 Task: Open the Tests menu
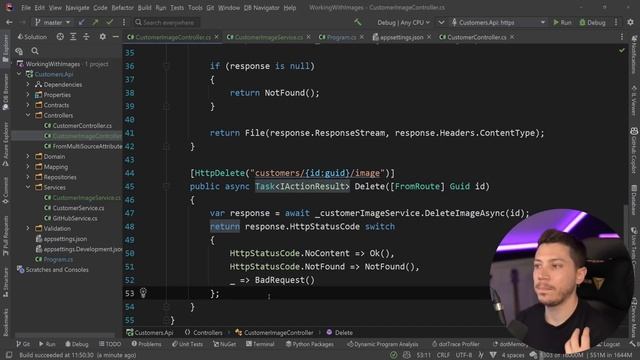point(177,8)
